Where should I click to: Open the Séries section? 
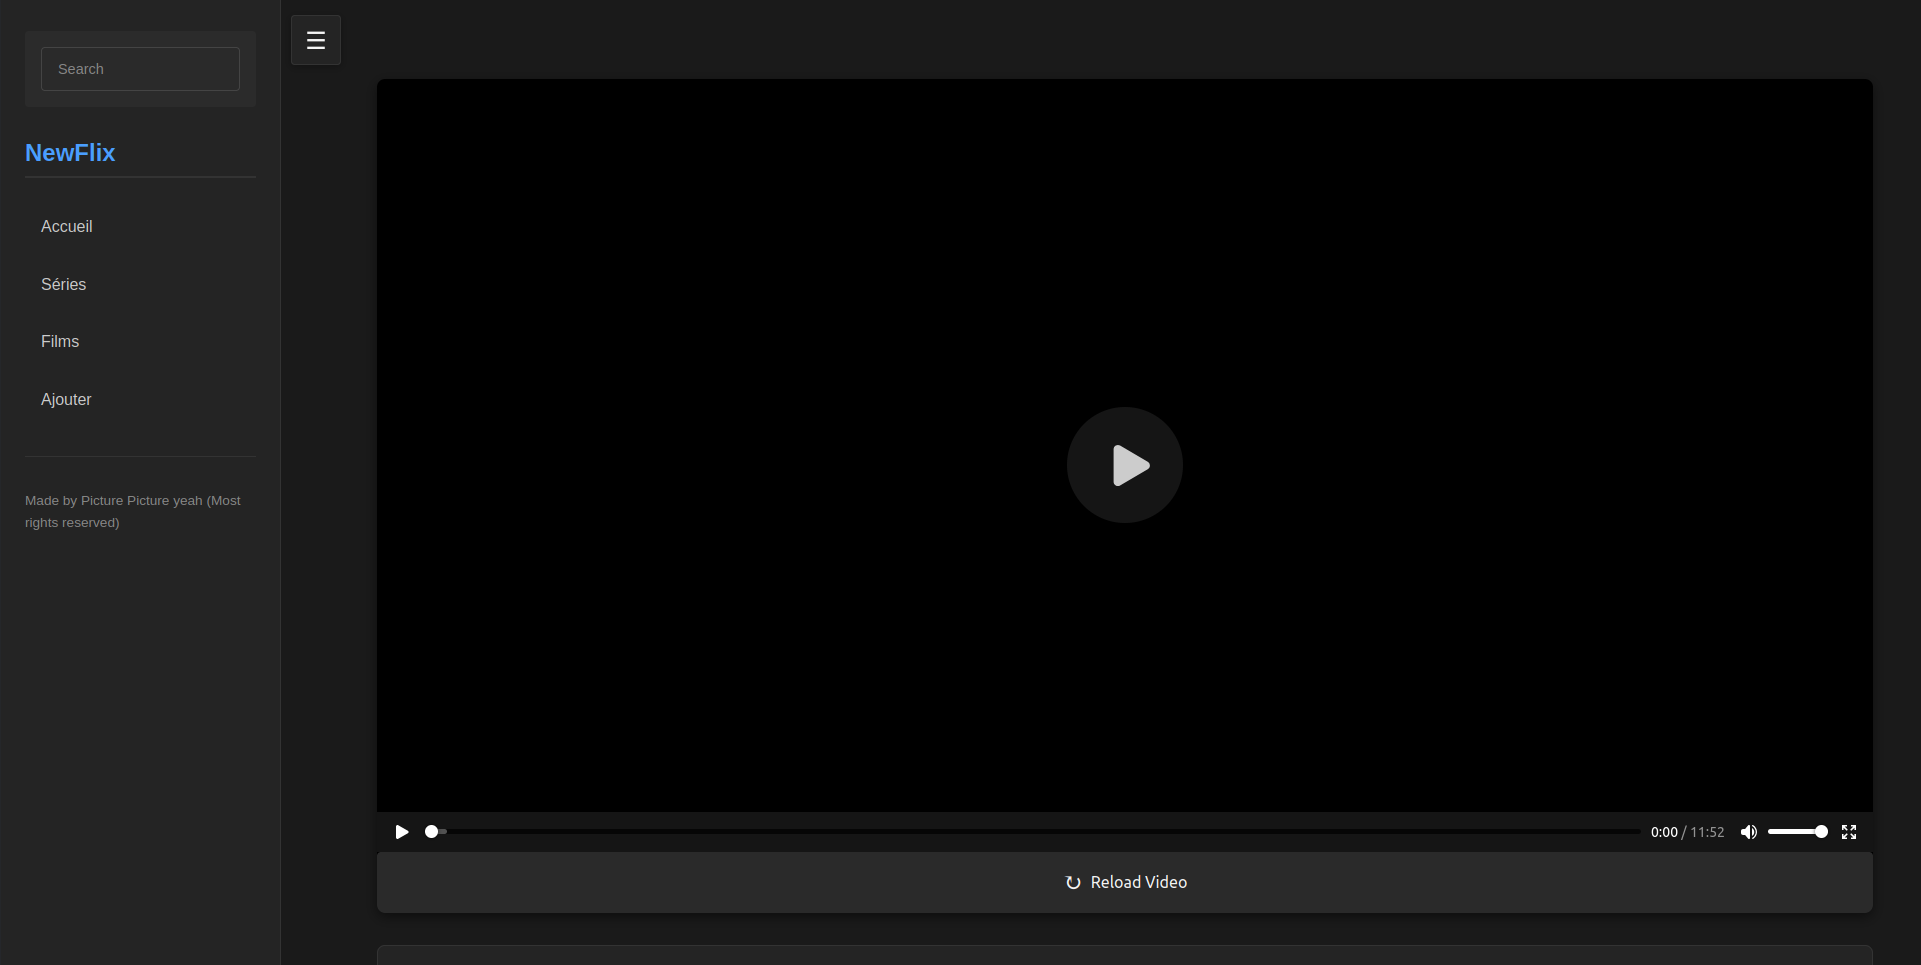pos(63,284)
